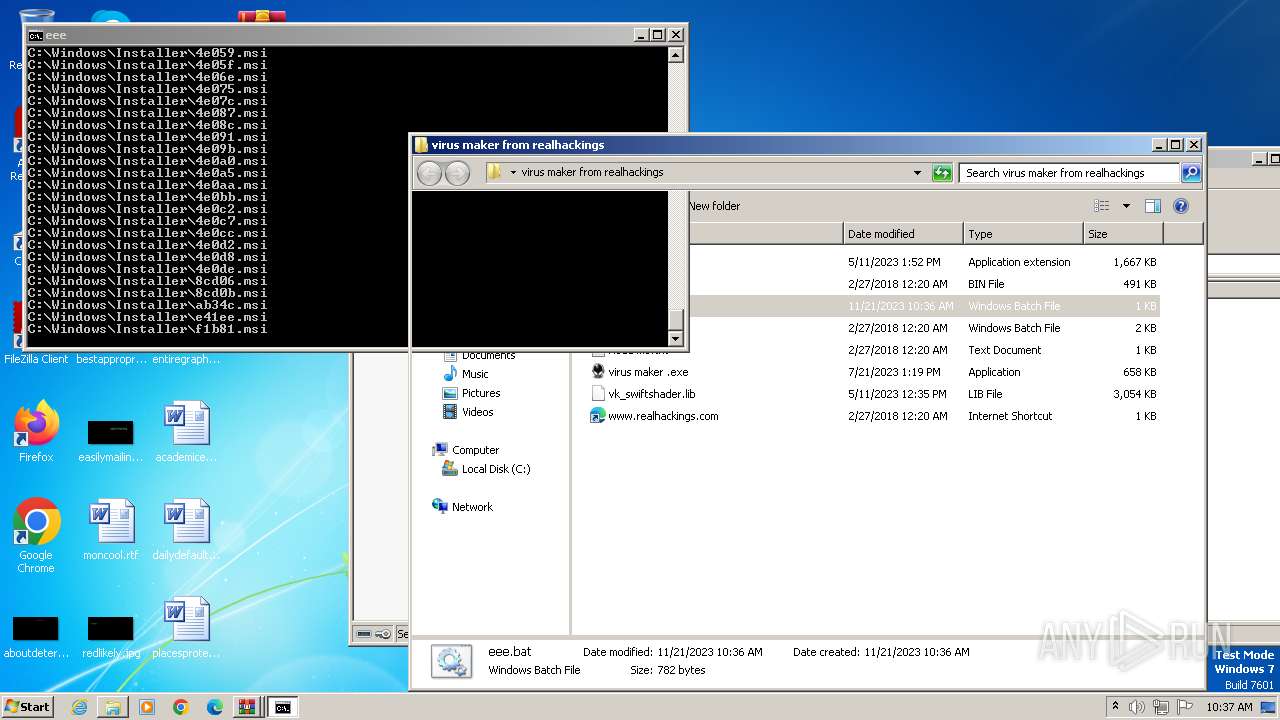Click Search virus maker from realhackings field
1280x720 pixels.
(1068, 173)
